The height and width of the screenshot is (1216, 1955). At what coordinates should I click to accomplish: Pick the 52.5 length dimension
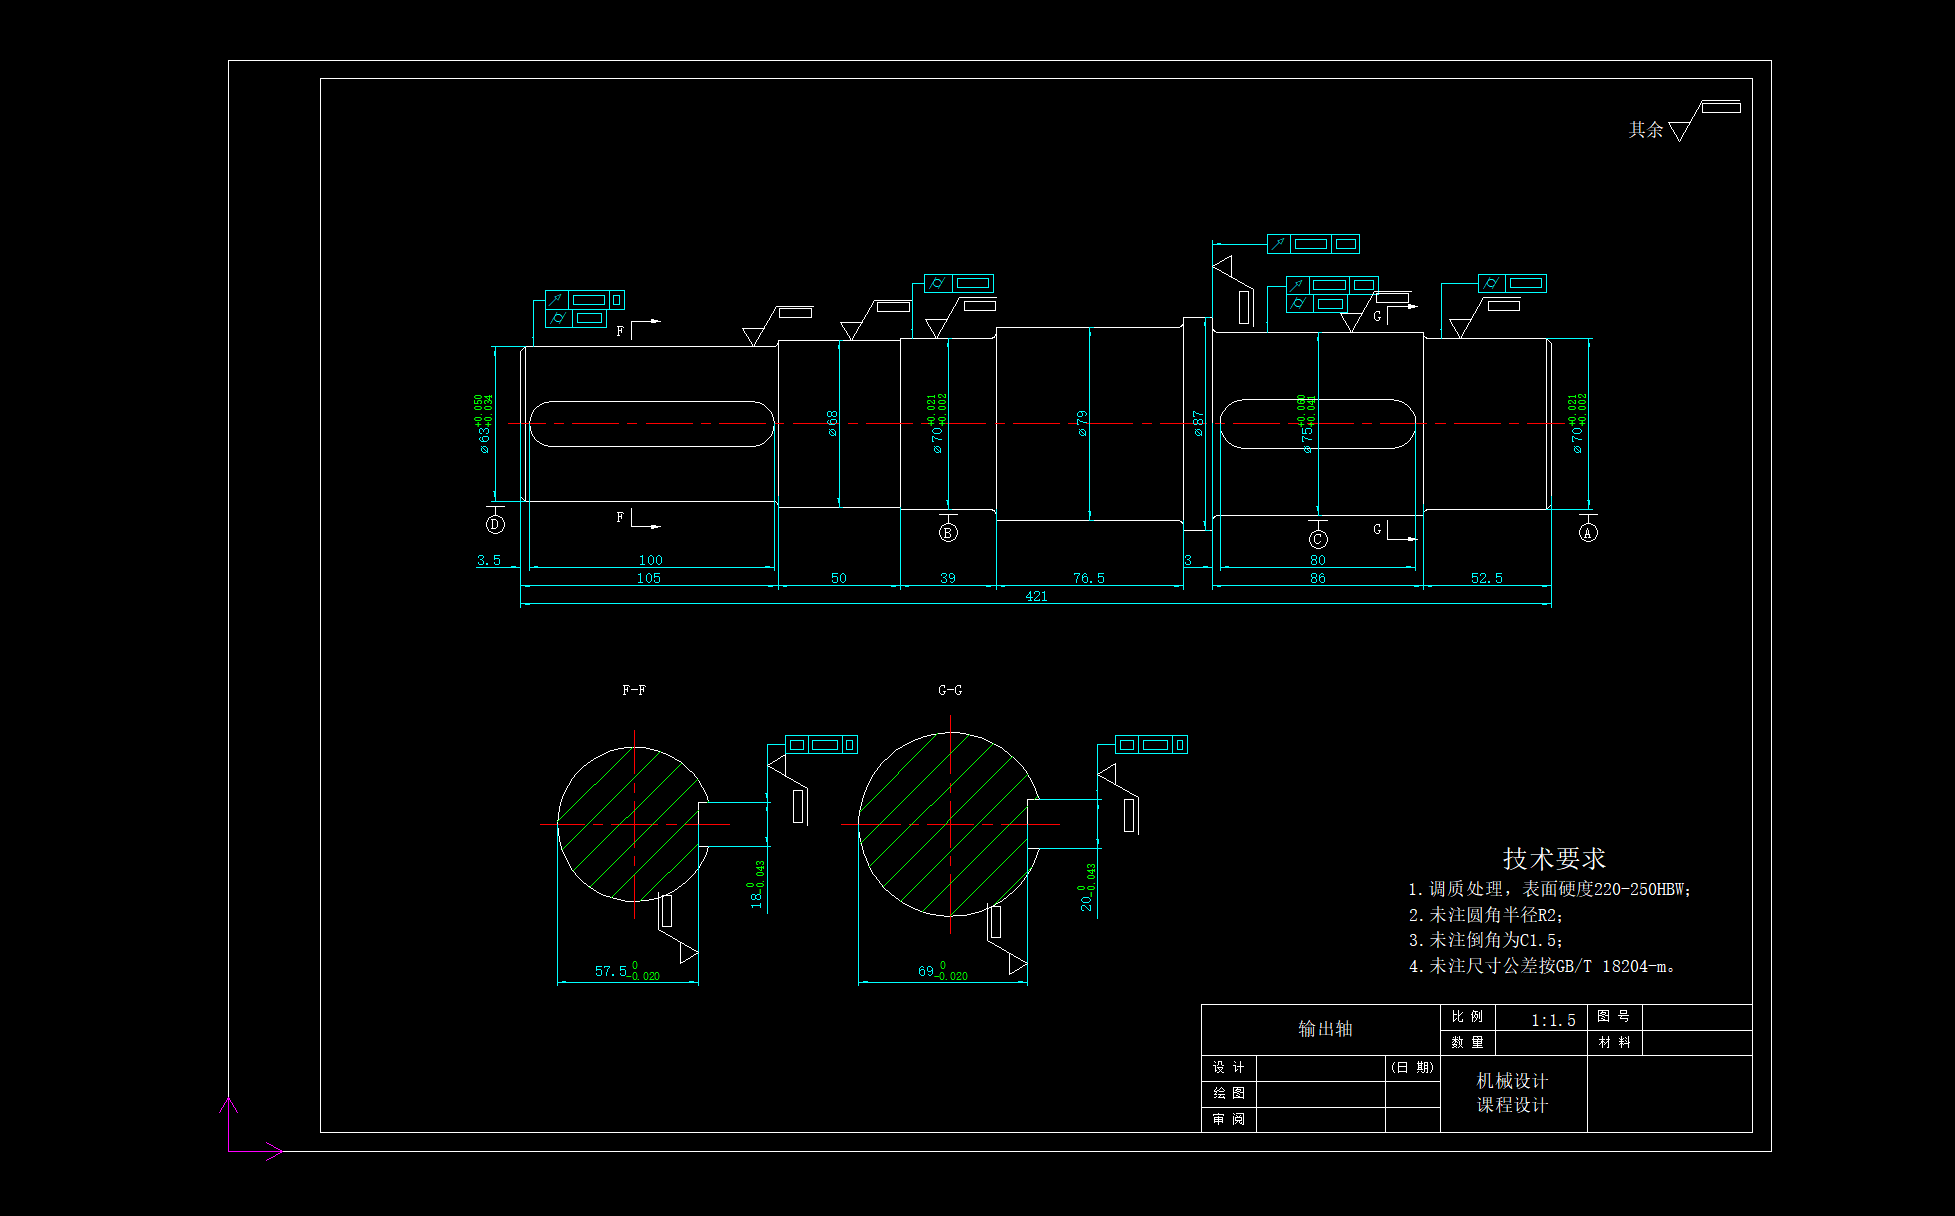click(1486, 578)
